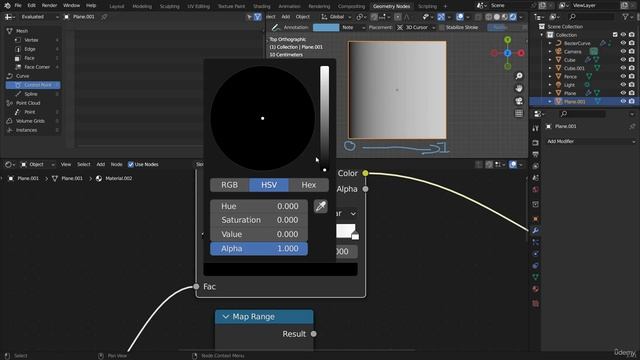Open the Texture properties tab
The height and width of the screenshot is (360, 640).
tap(535, 304)
